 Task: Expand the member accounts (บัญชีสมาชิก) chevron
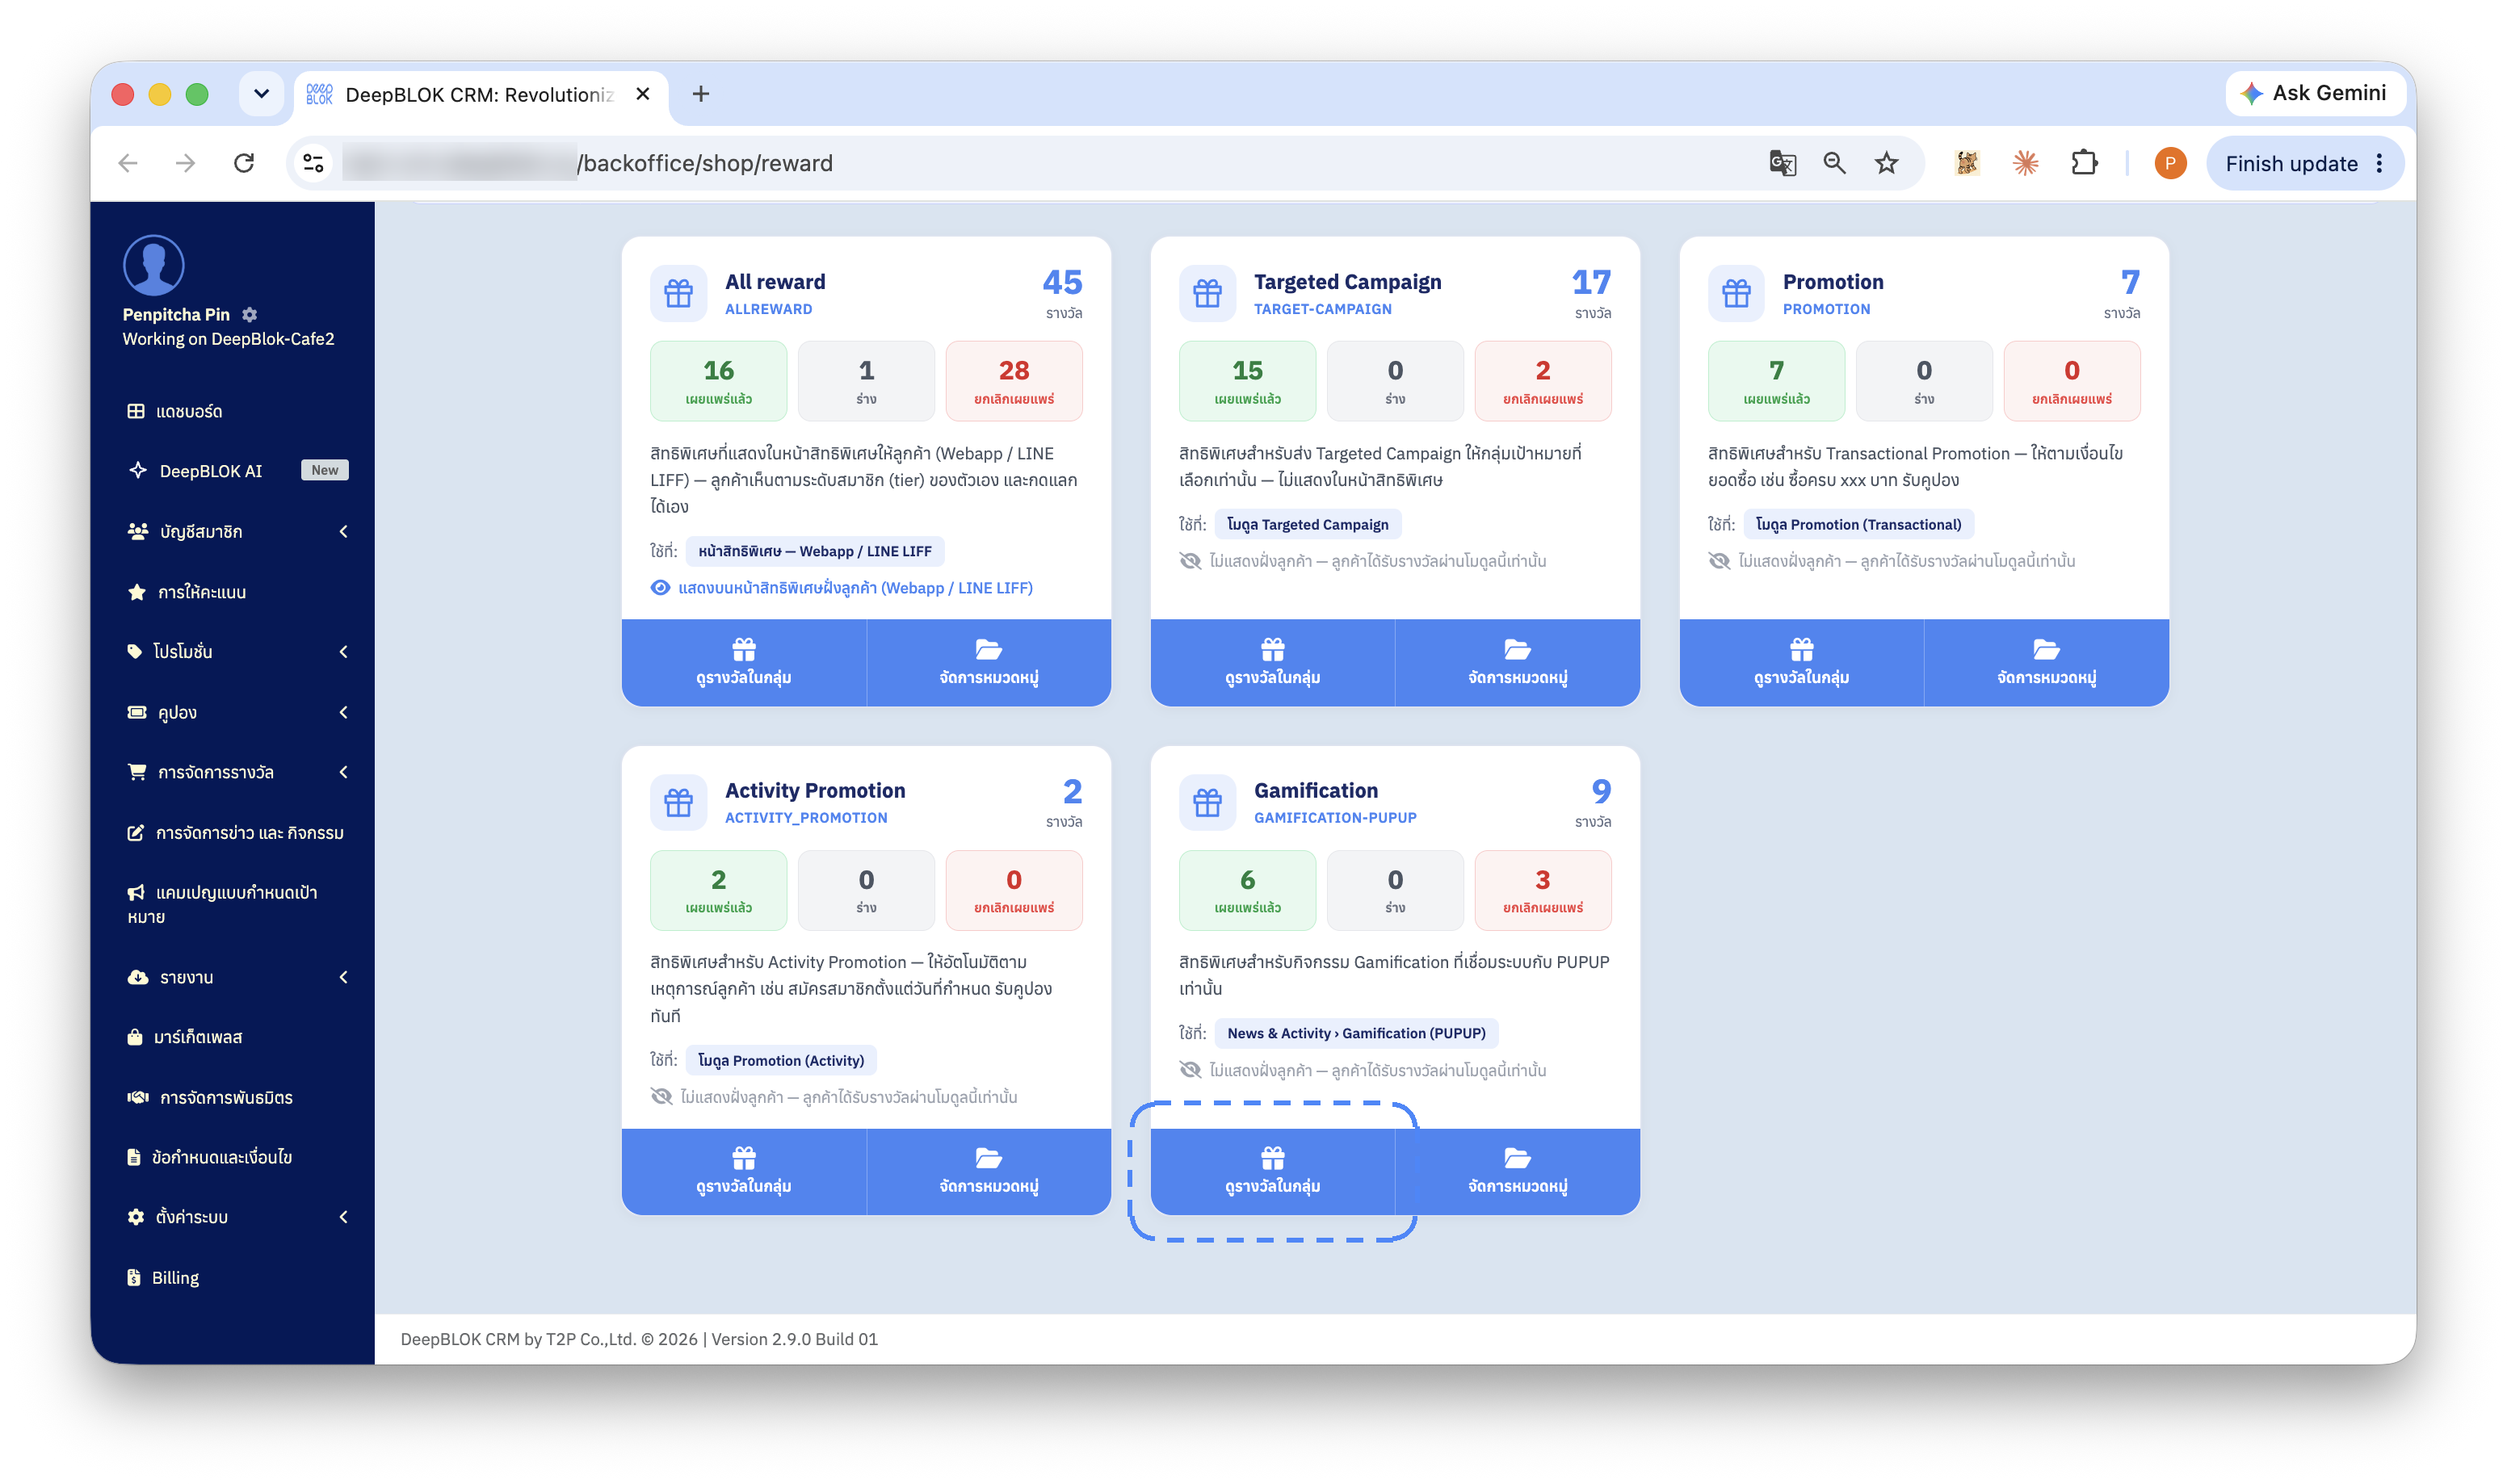[343, 531]
